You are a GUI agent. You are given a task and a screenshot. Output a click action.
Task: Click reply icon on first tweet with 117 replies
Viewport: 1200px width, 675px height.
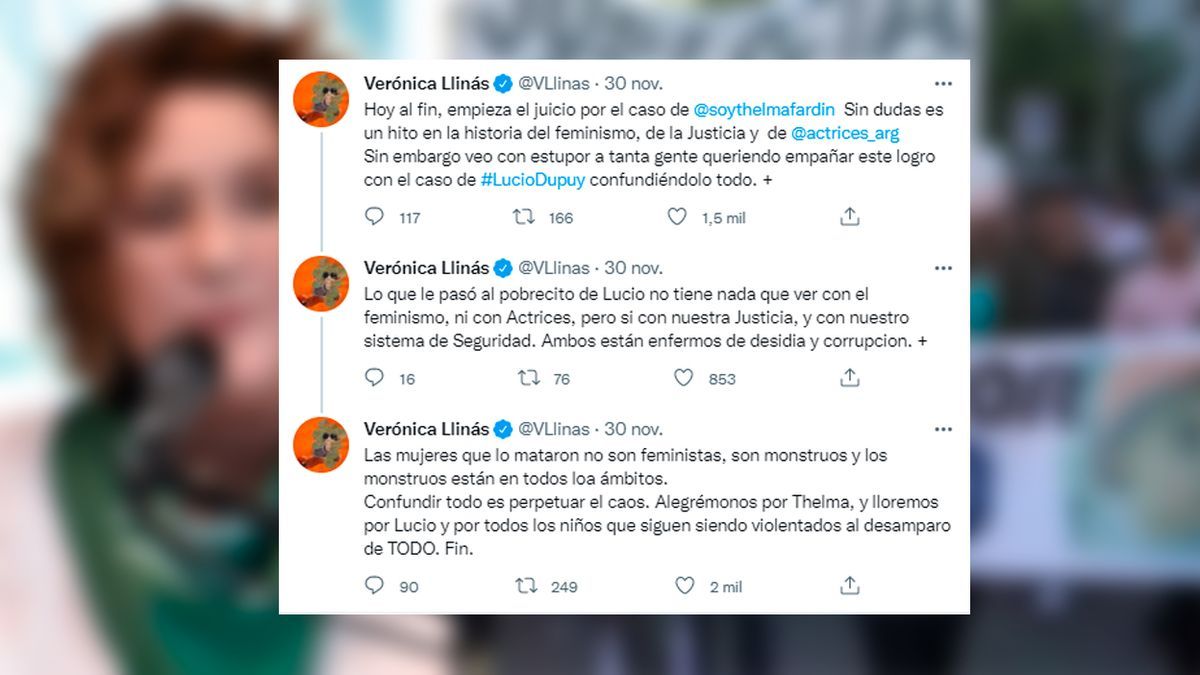374,217
